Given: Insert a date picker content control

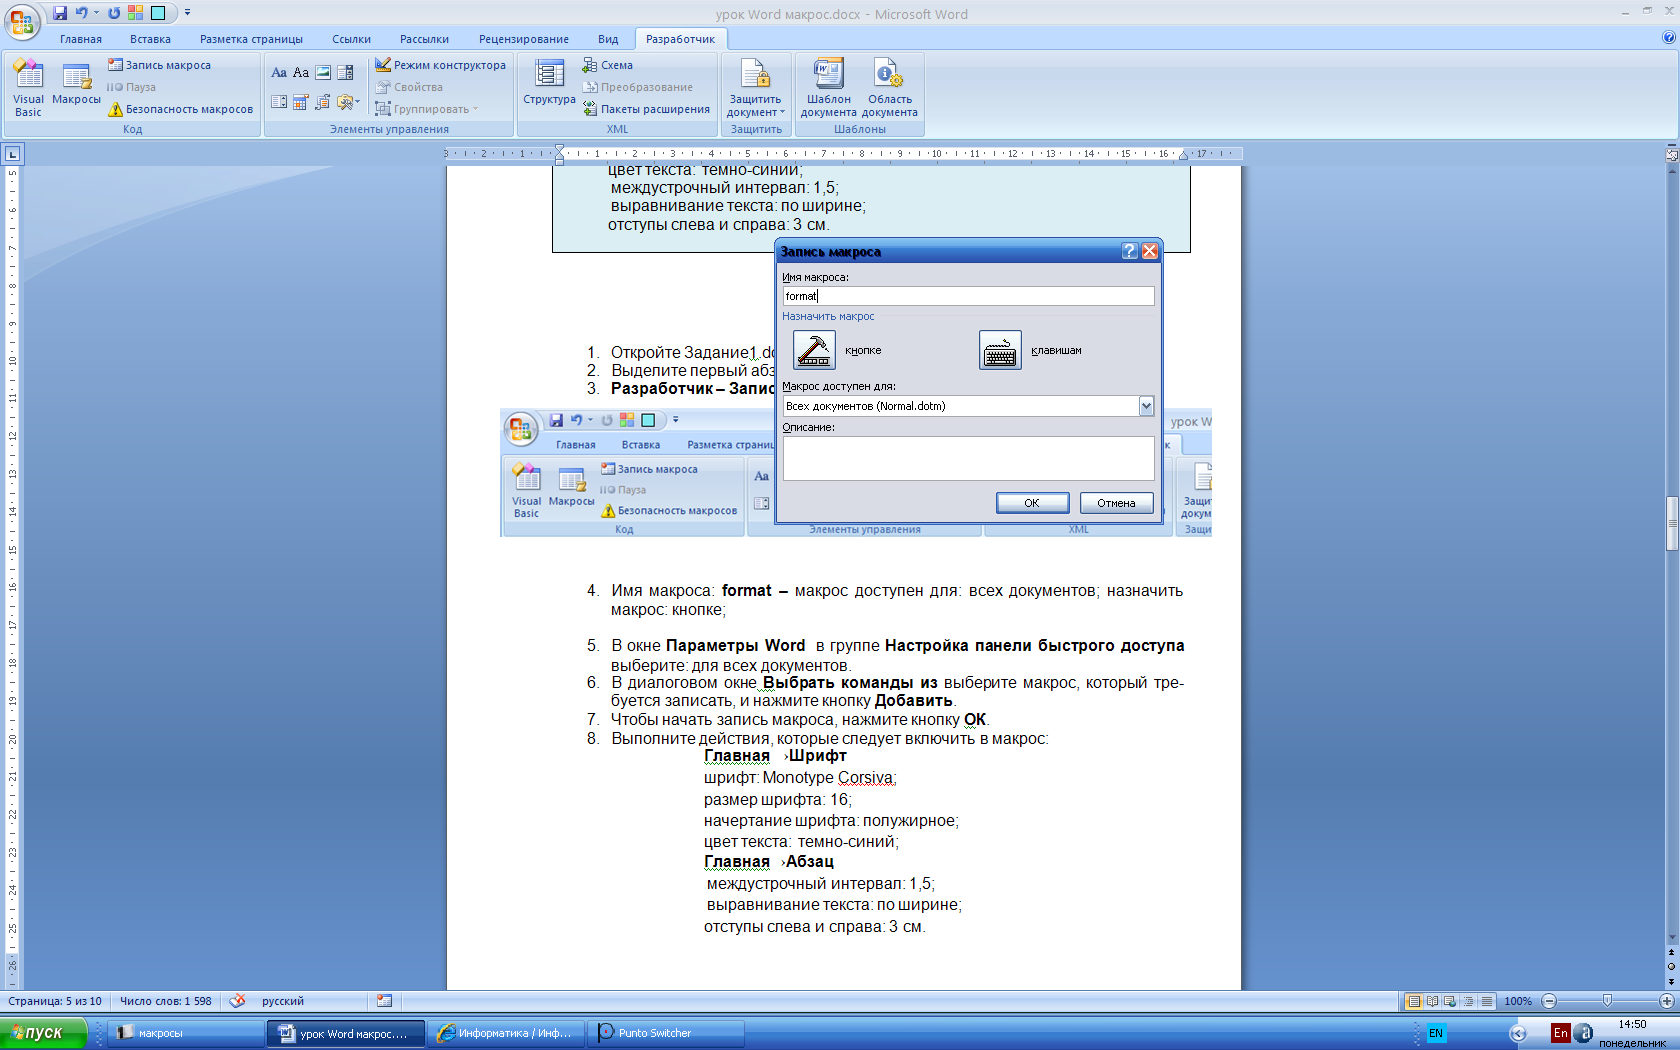Looking at the screenshot, I should tap(301, 102).
